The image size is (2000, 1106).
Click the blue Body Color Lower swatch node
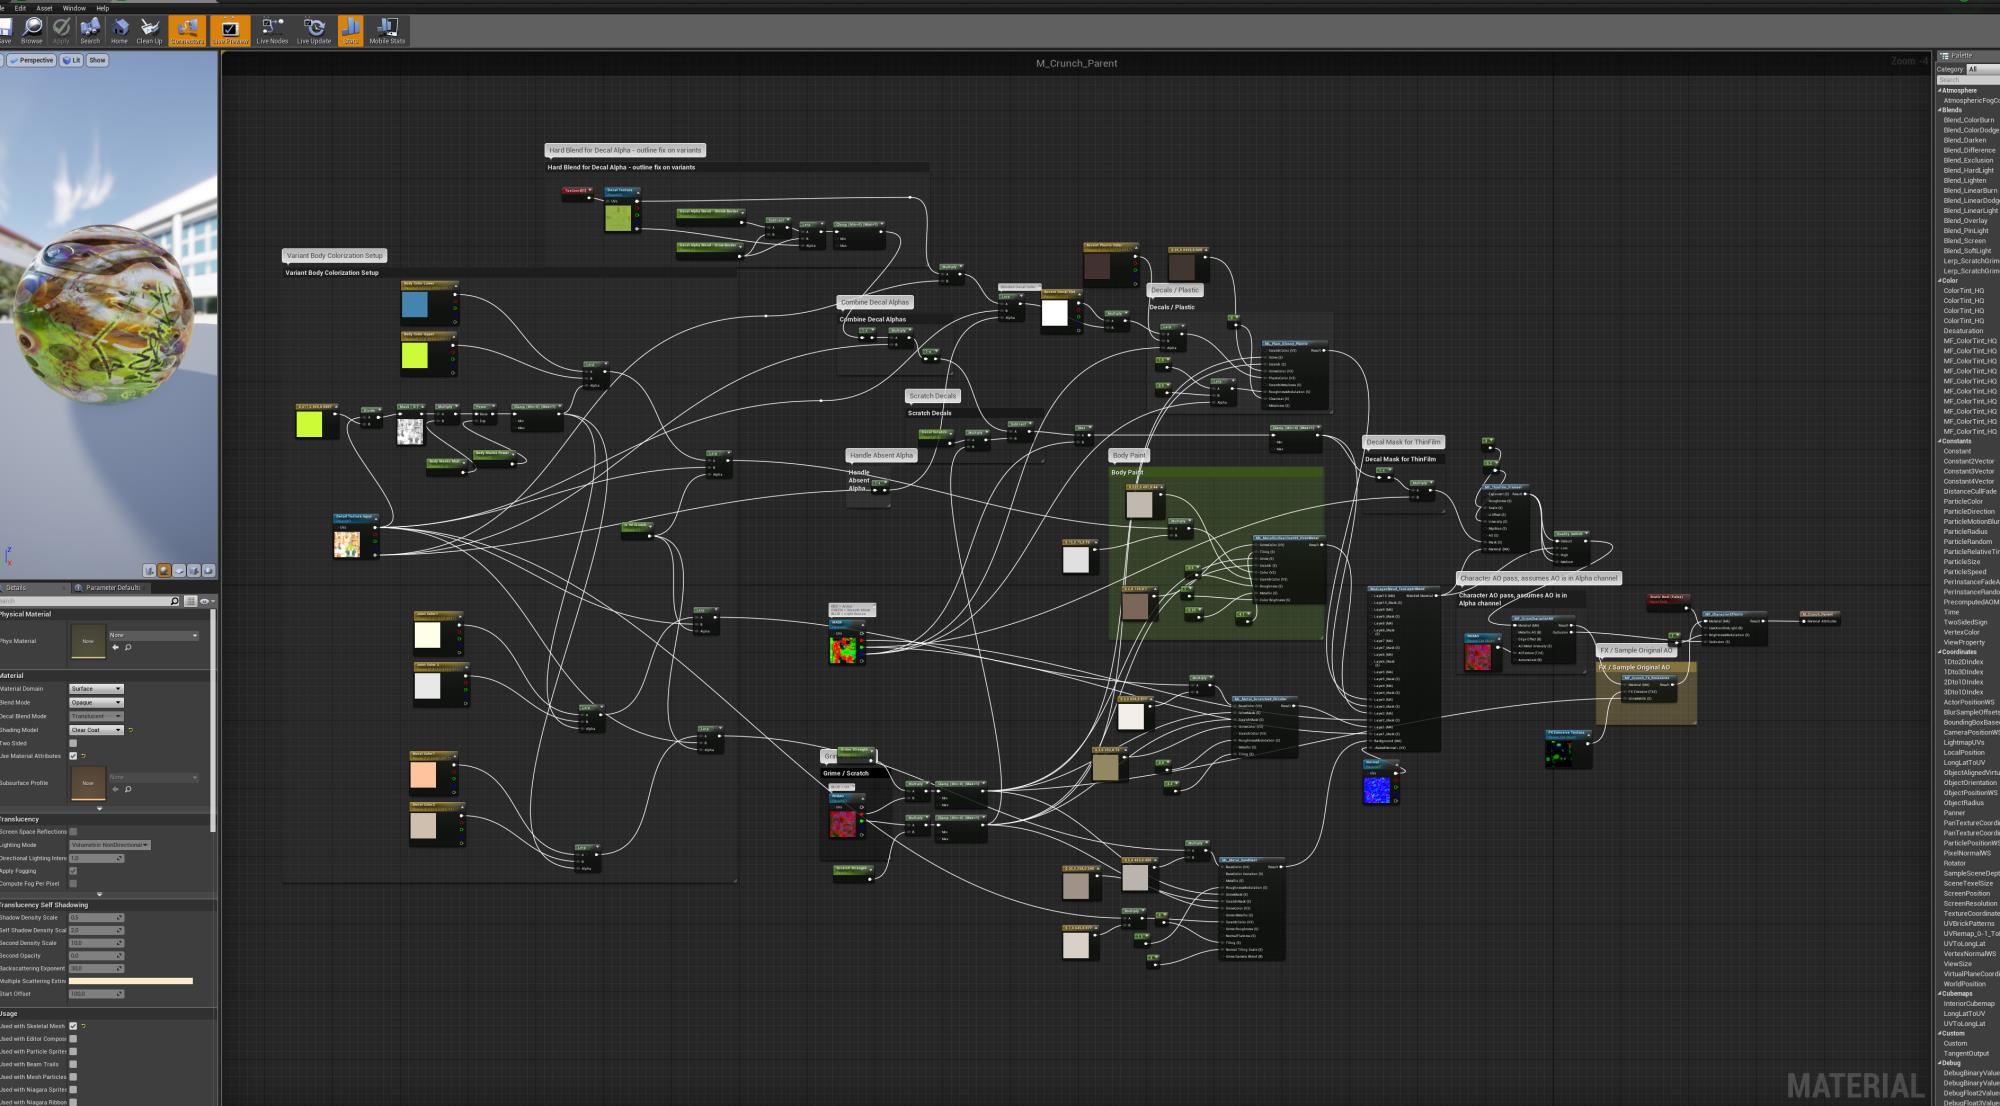click(x=415, y=304)
